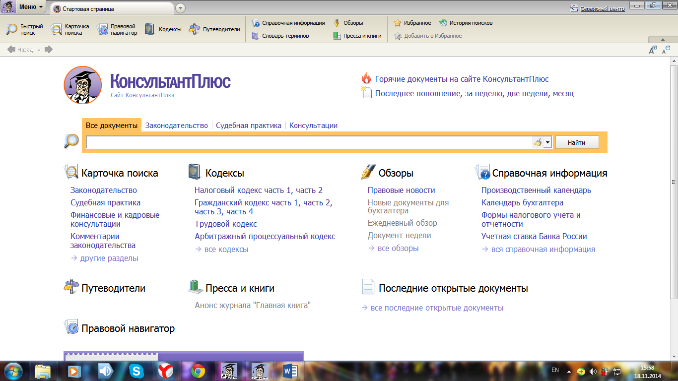Screen dimensions: 678x381
Task: Go forward with the right arrow
Action: [x=49, y=49]
